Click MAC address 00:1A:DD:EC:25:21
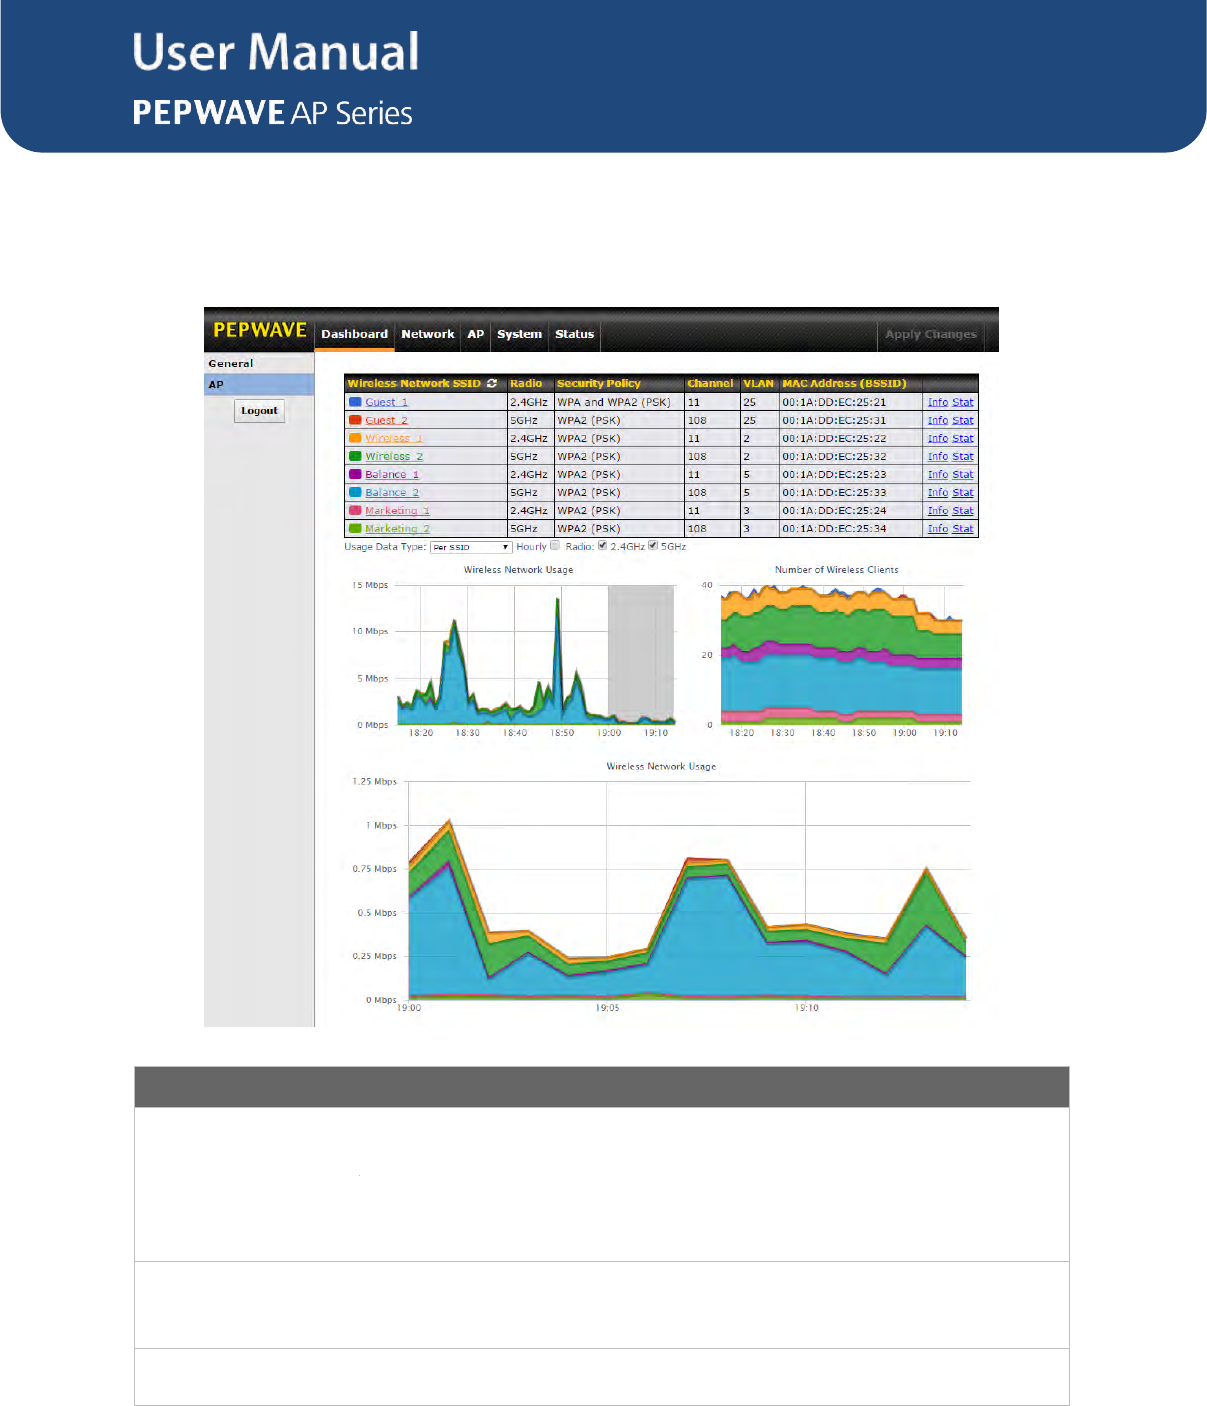This screenshot has width=1207, height=1406. point(834,402)
